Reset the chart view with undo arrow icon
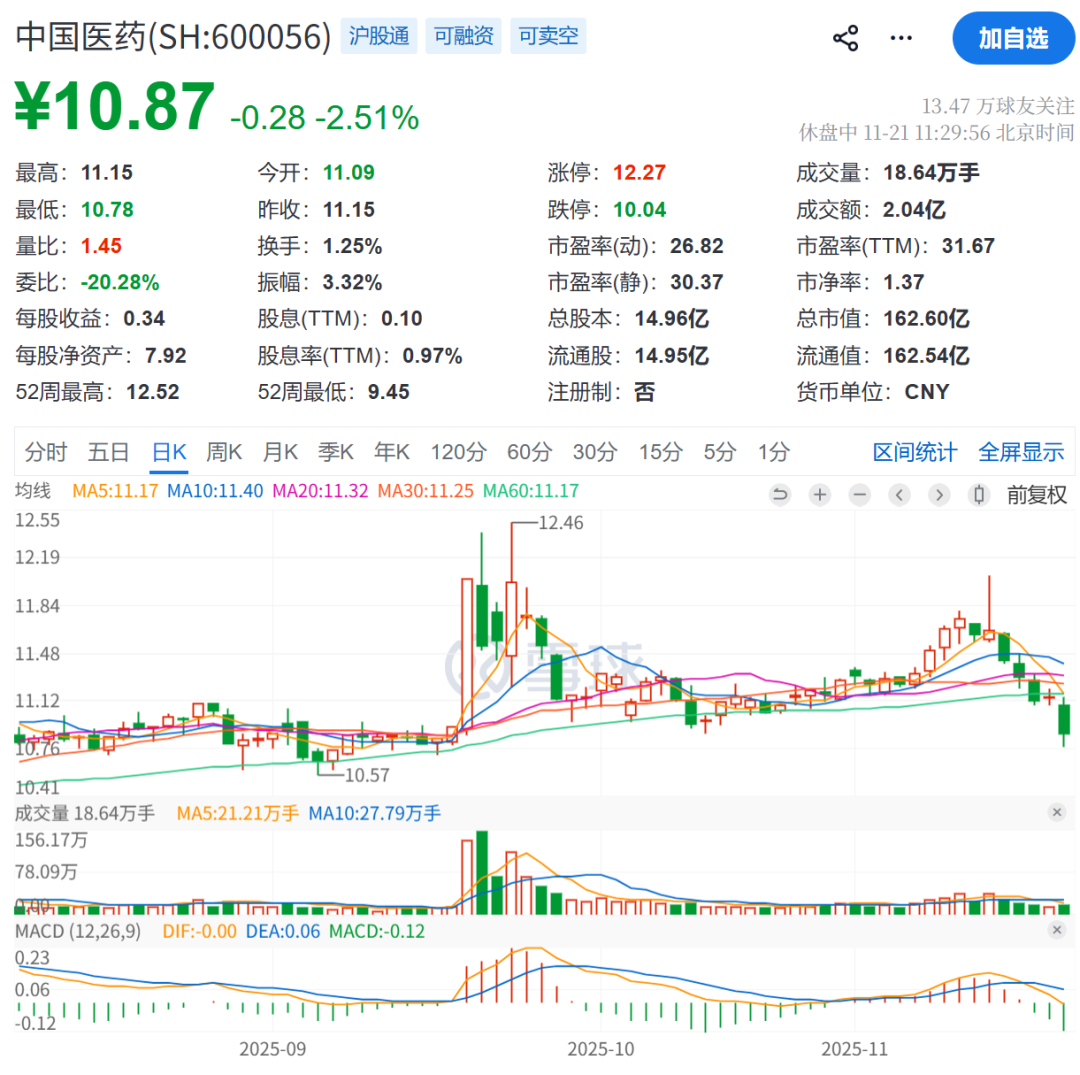 pyautogui.click(x=780, y=494)
